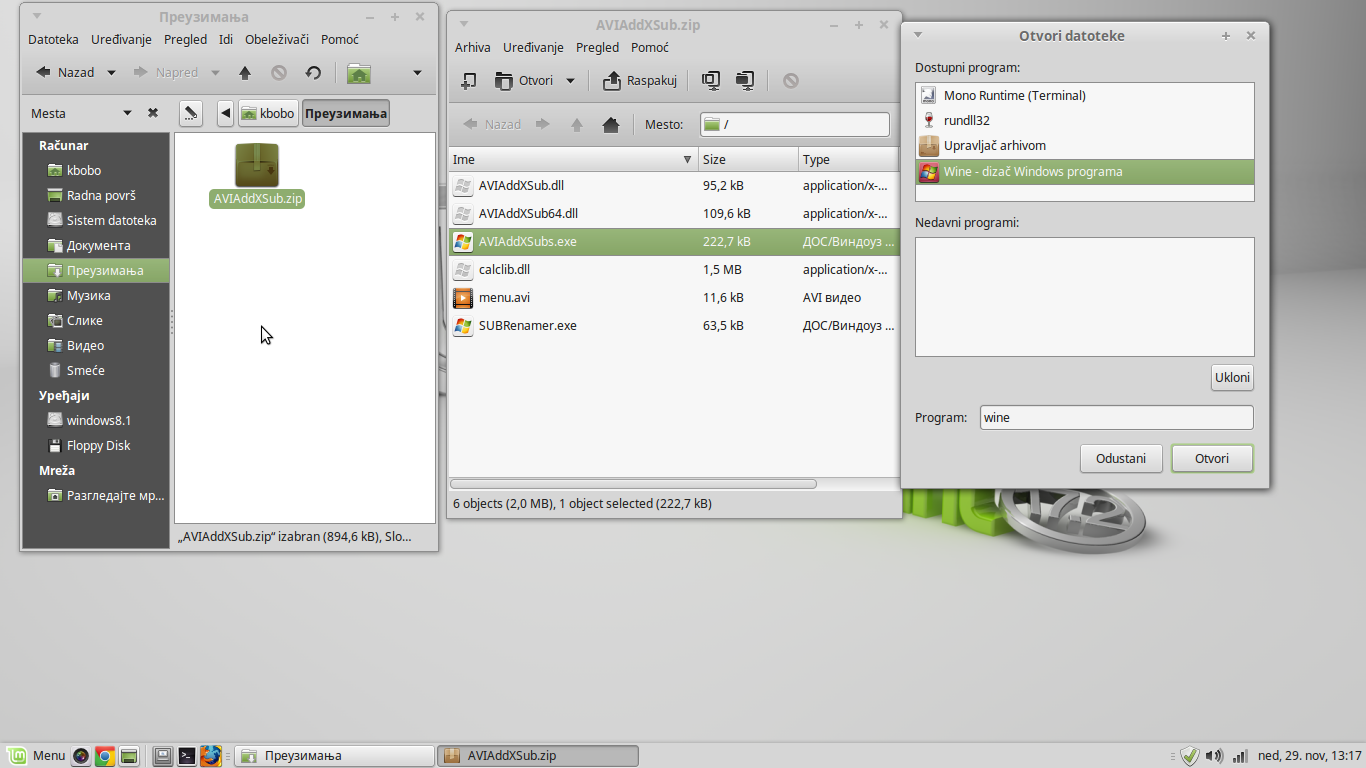Open the Mint Menu button

tap(36, 756)
